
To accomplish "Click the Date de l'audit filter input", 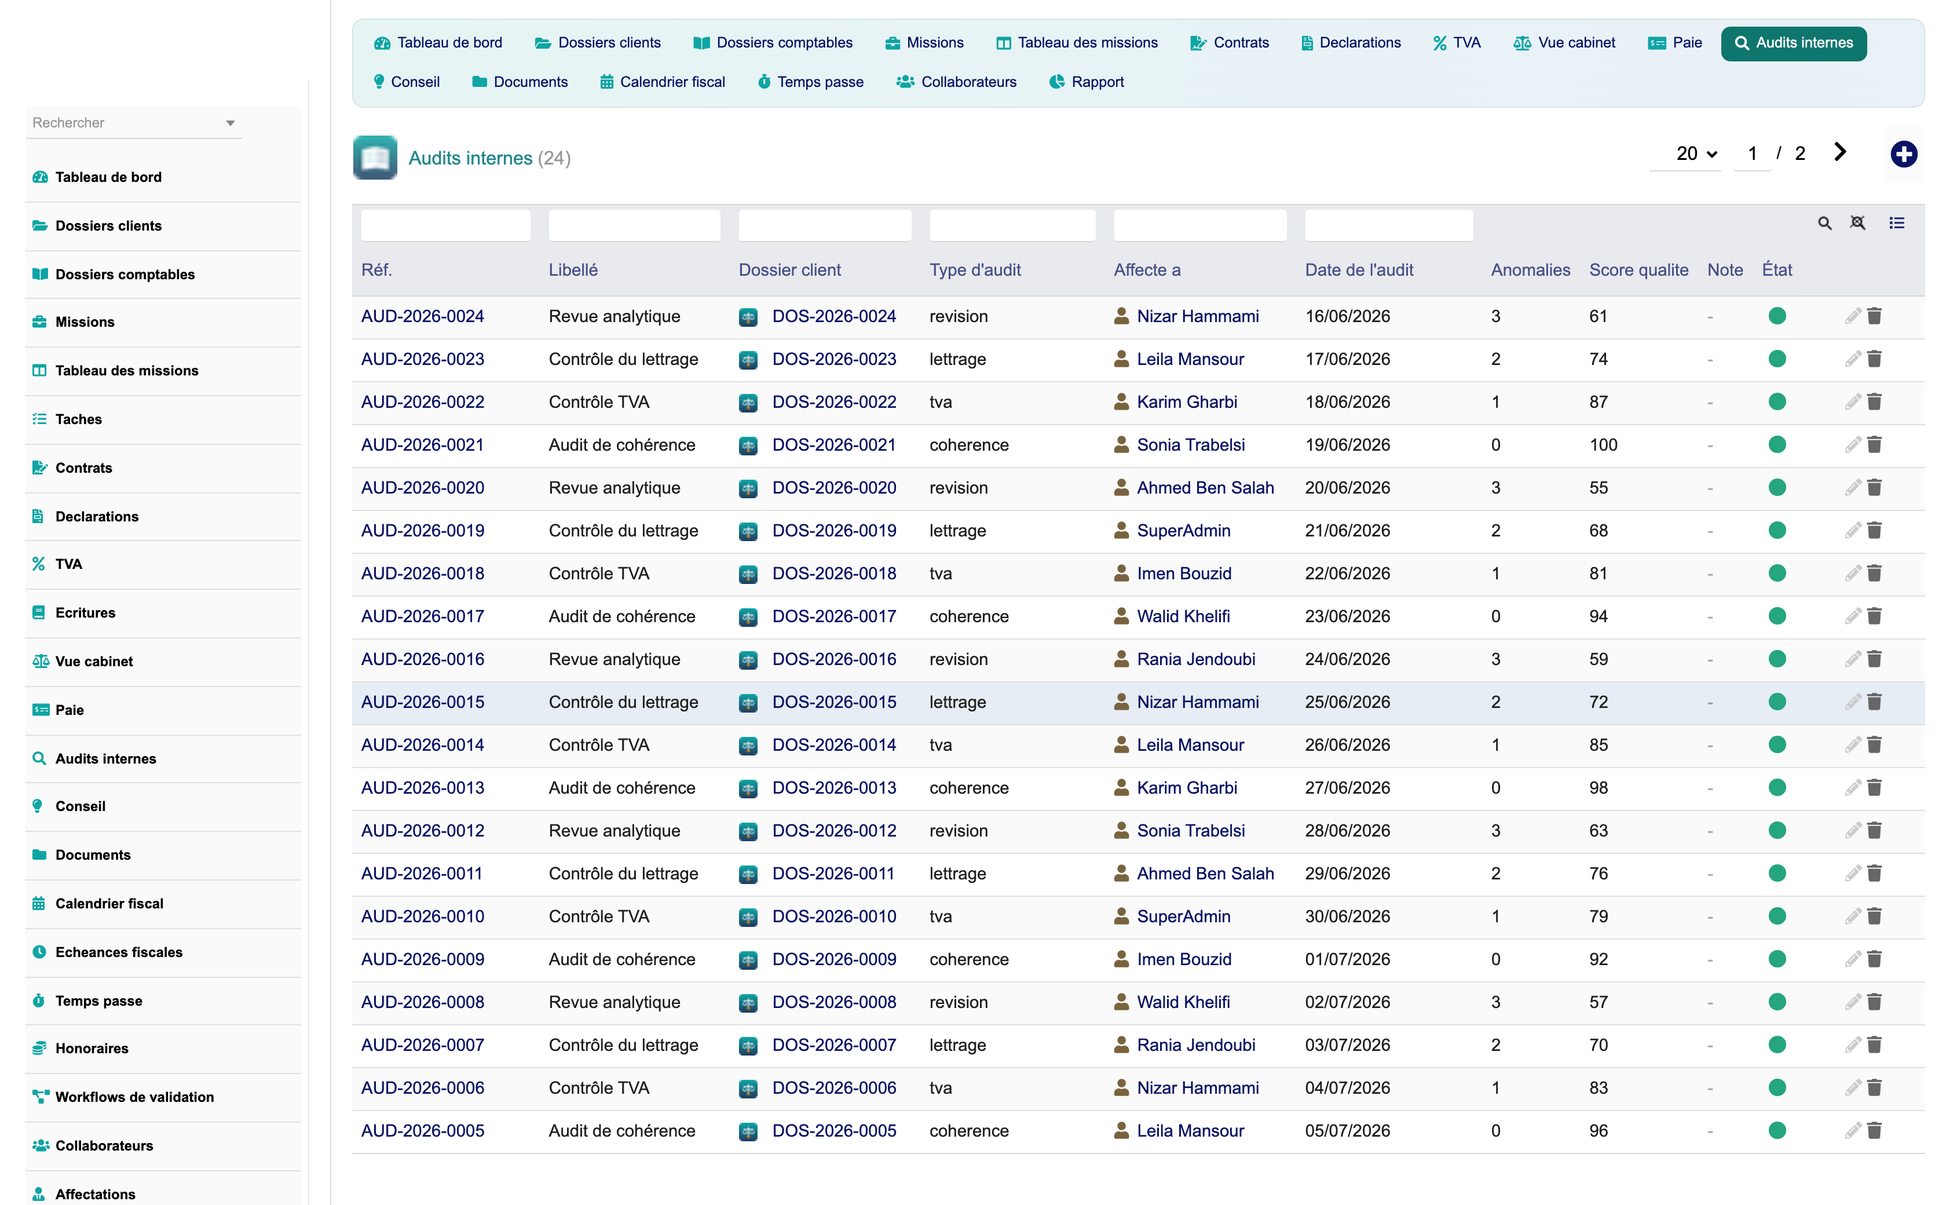I will (x=1389, y=226).
